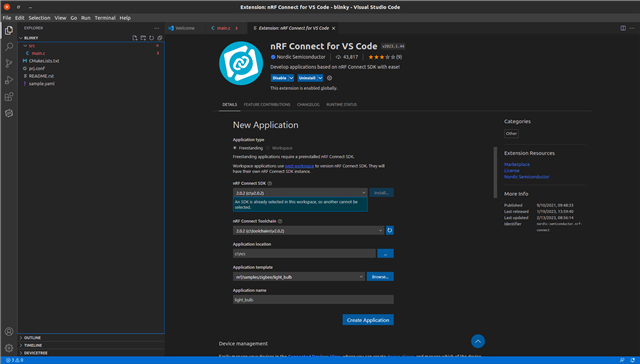Switch to the main.c editor tab
This screenshot has height=364, width=640.
point(224,28)
